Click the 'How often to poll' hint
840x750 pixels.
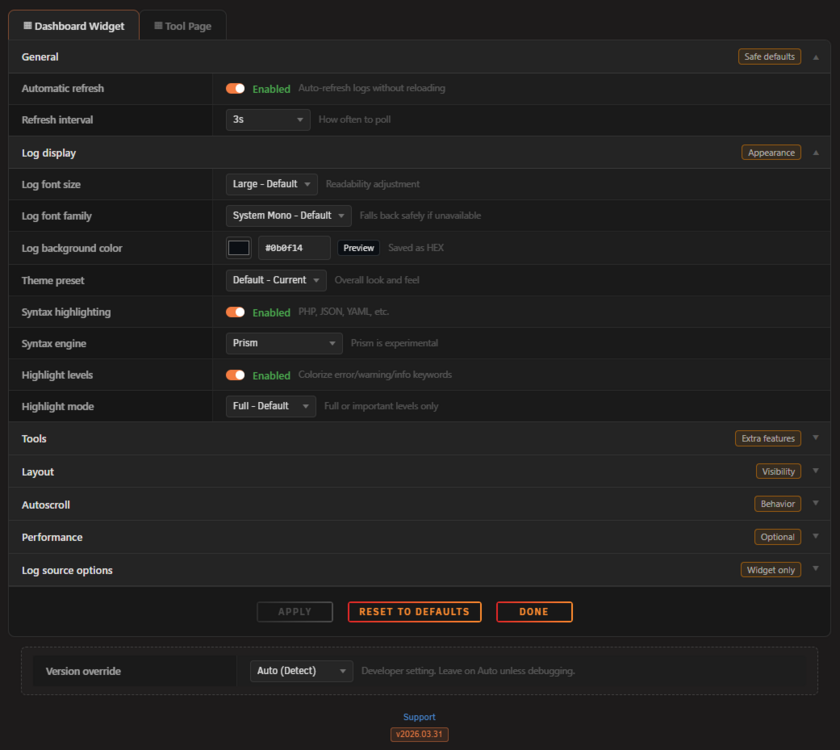coord(355,119)
